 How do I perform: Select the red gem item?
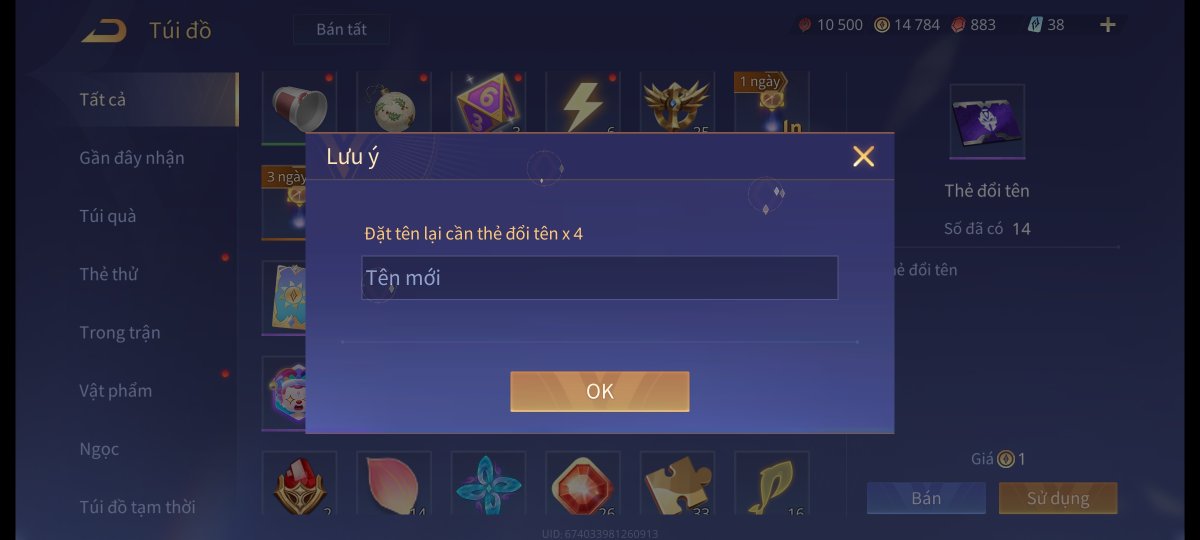tap(582, 484)
